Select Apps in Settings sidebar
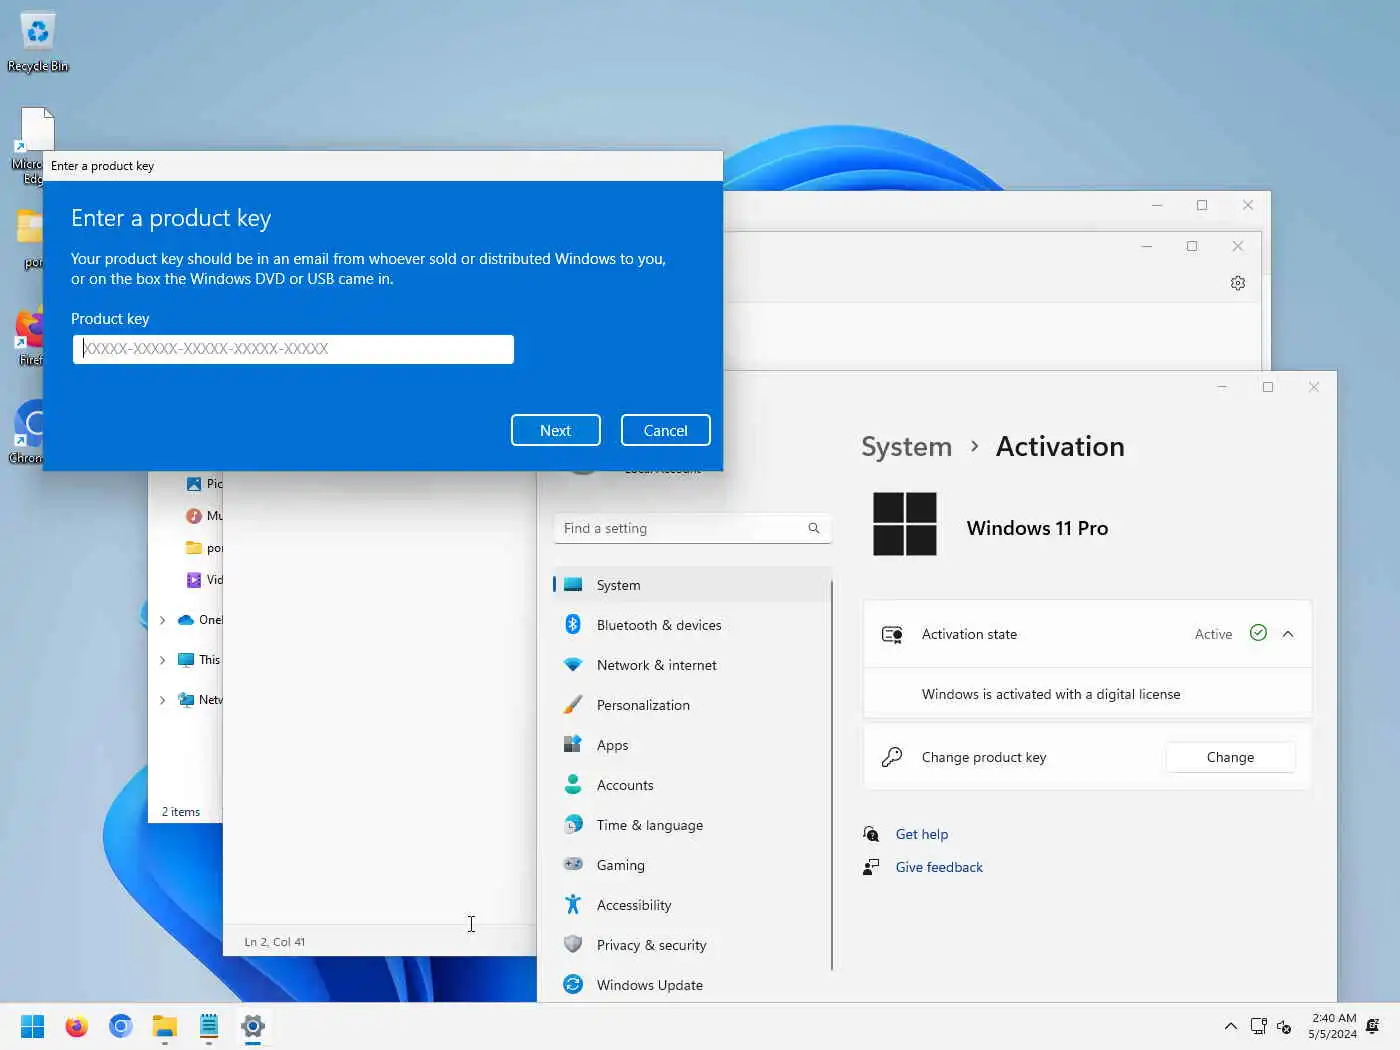 [692, 745]
